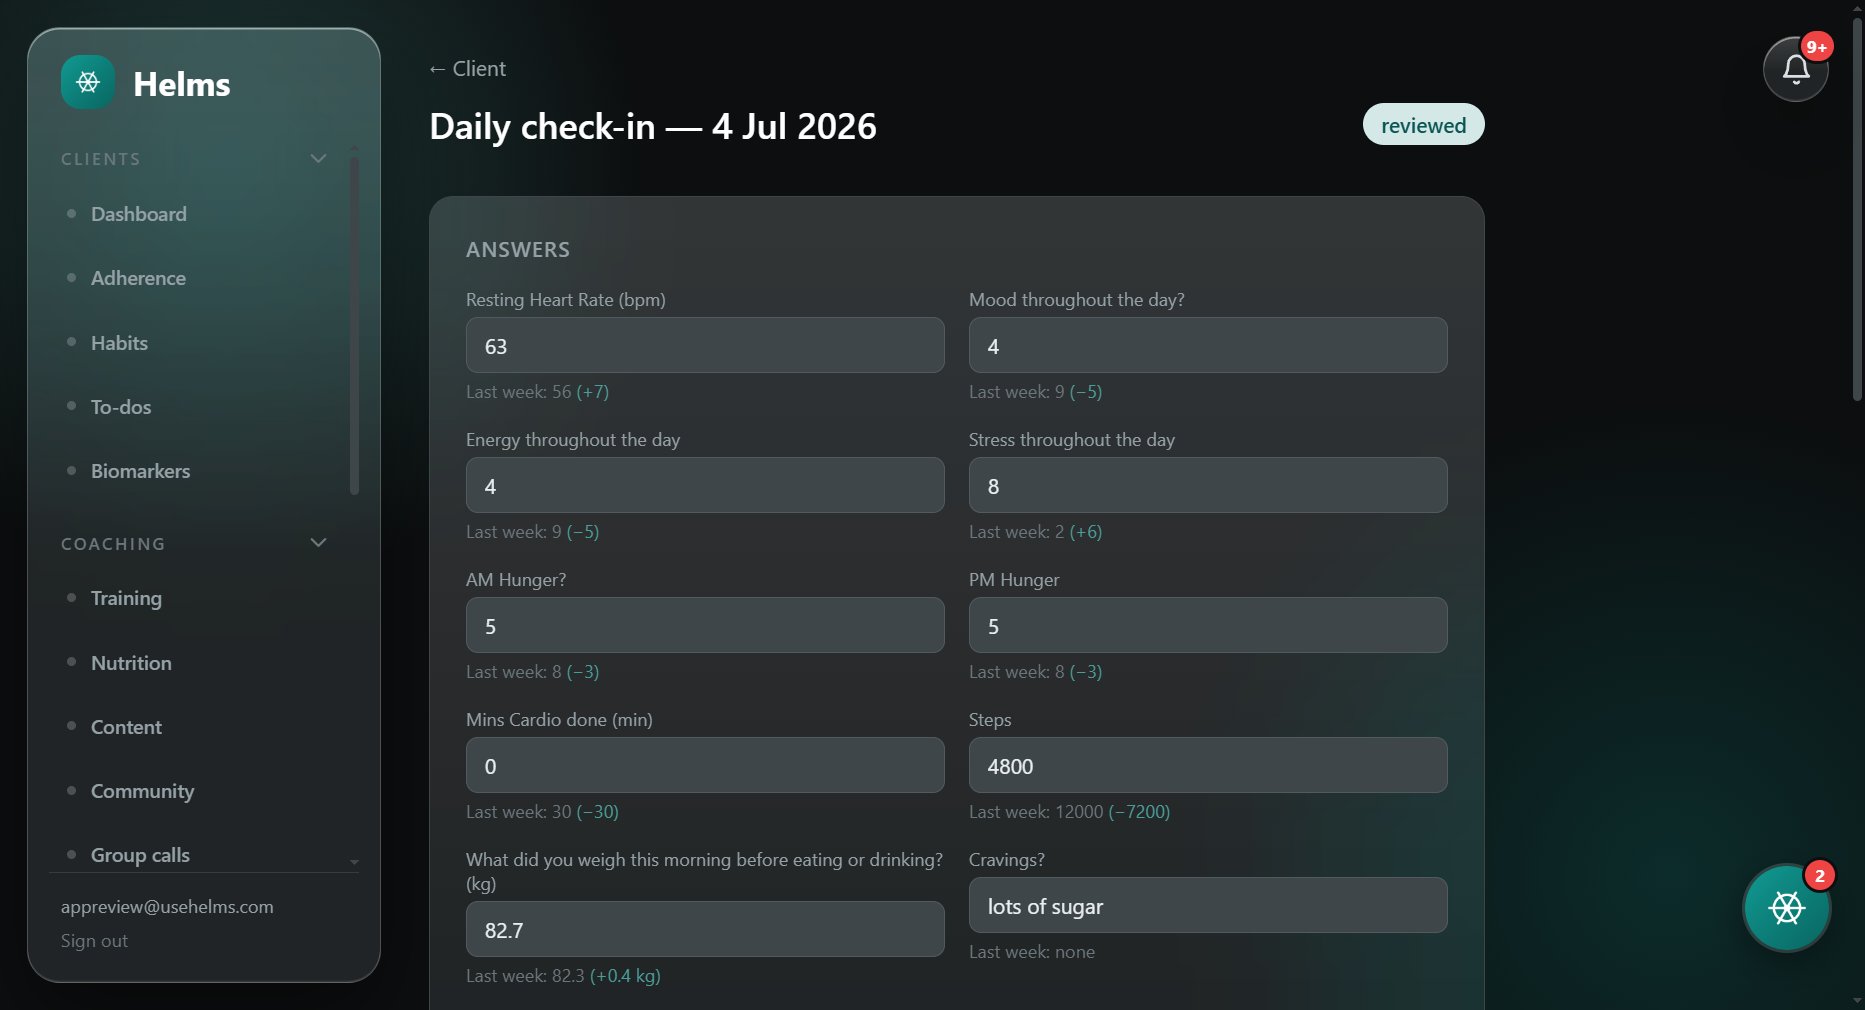Click the CLIENTS section label
Image resolution: width=1865 pixels, height=1010 pixels.
tap(101, 159)
